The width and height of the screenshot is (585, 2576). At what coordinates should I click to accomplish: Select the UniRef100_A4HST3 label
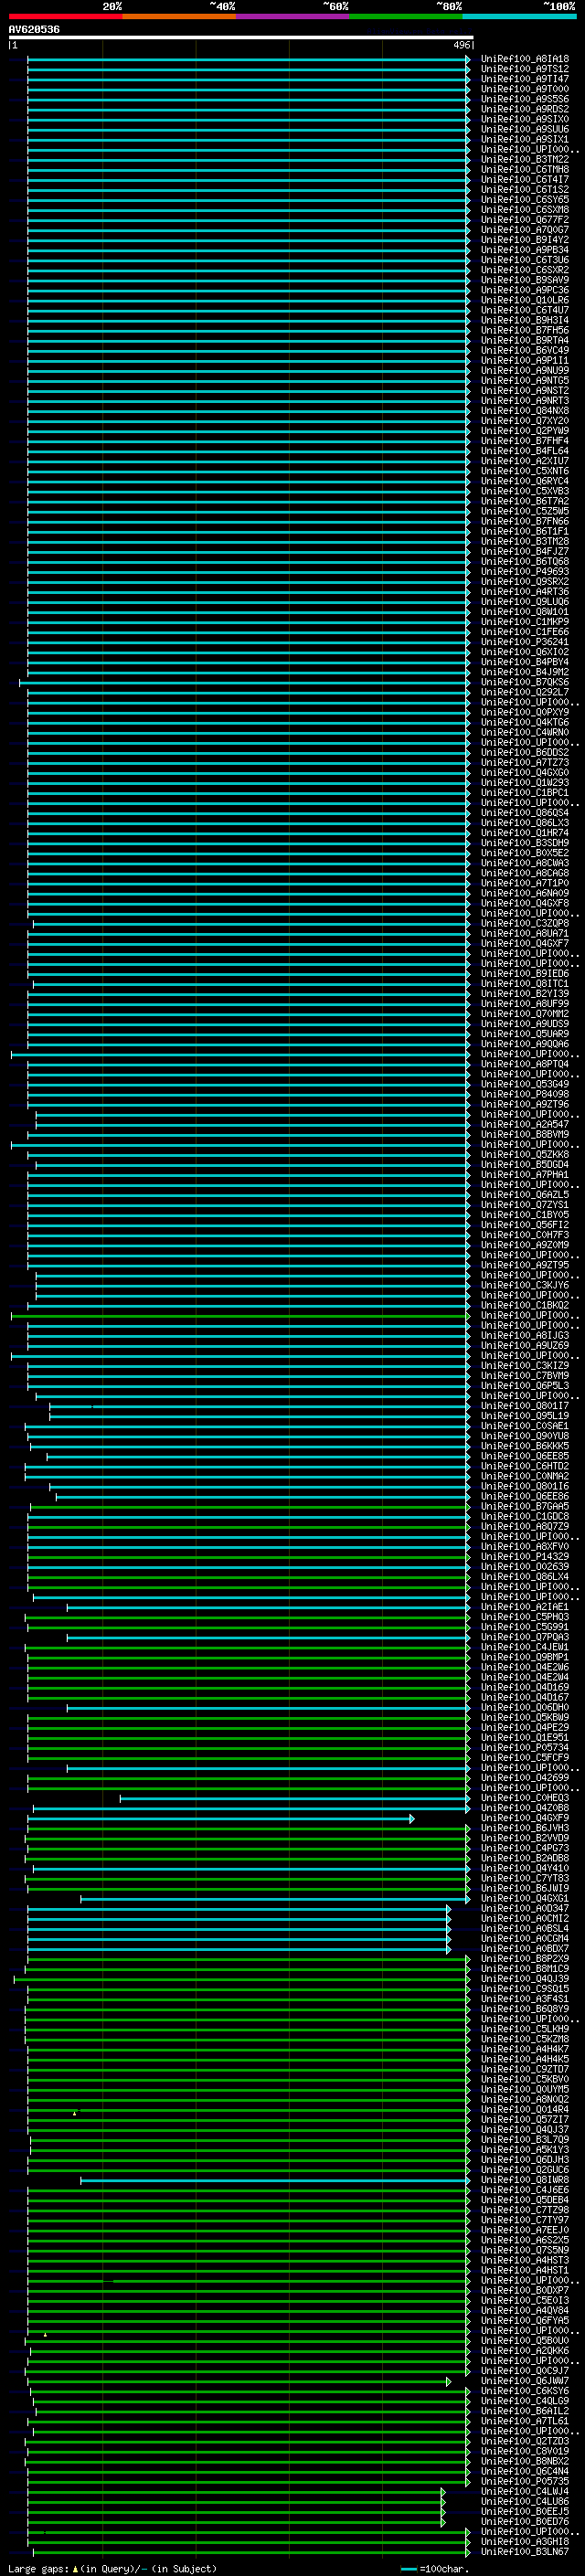coord(525,2261)
